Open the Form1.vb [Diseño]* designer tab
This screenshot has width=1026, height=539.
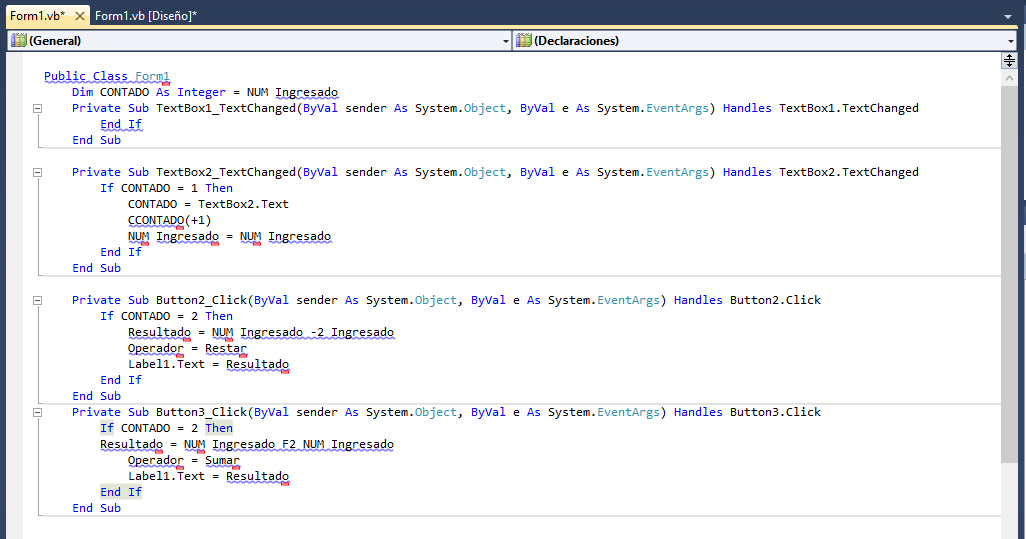(145, 16)
